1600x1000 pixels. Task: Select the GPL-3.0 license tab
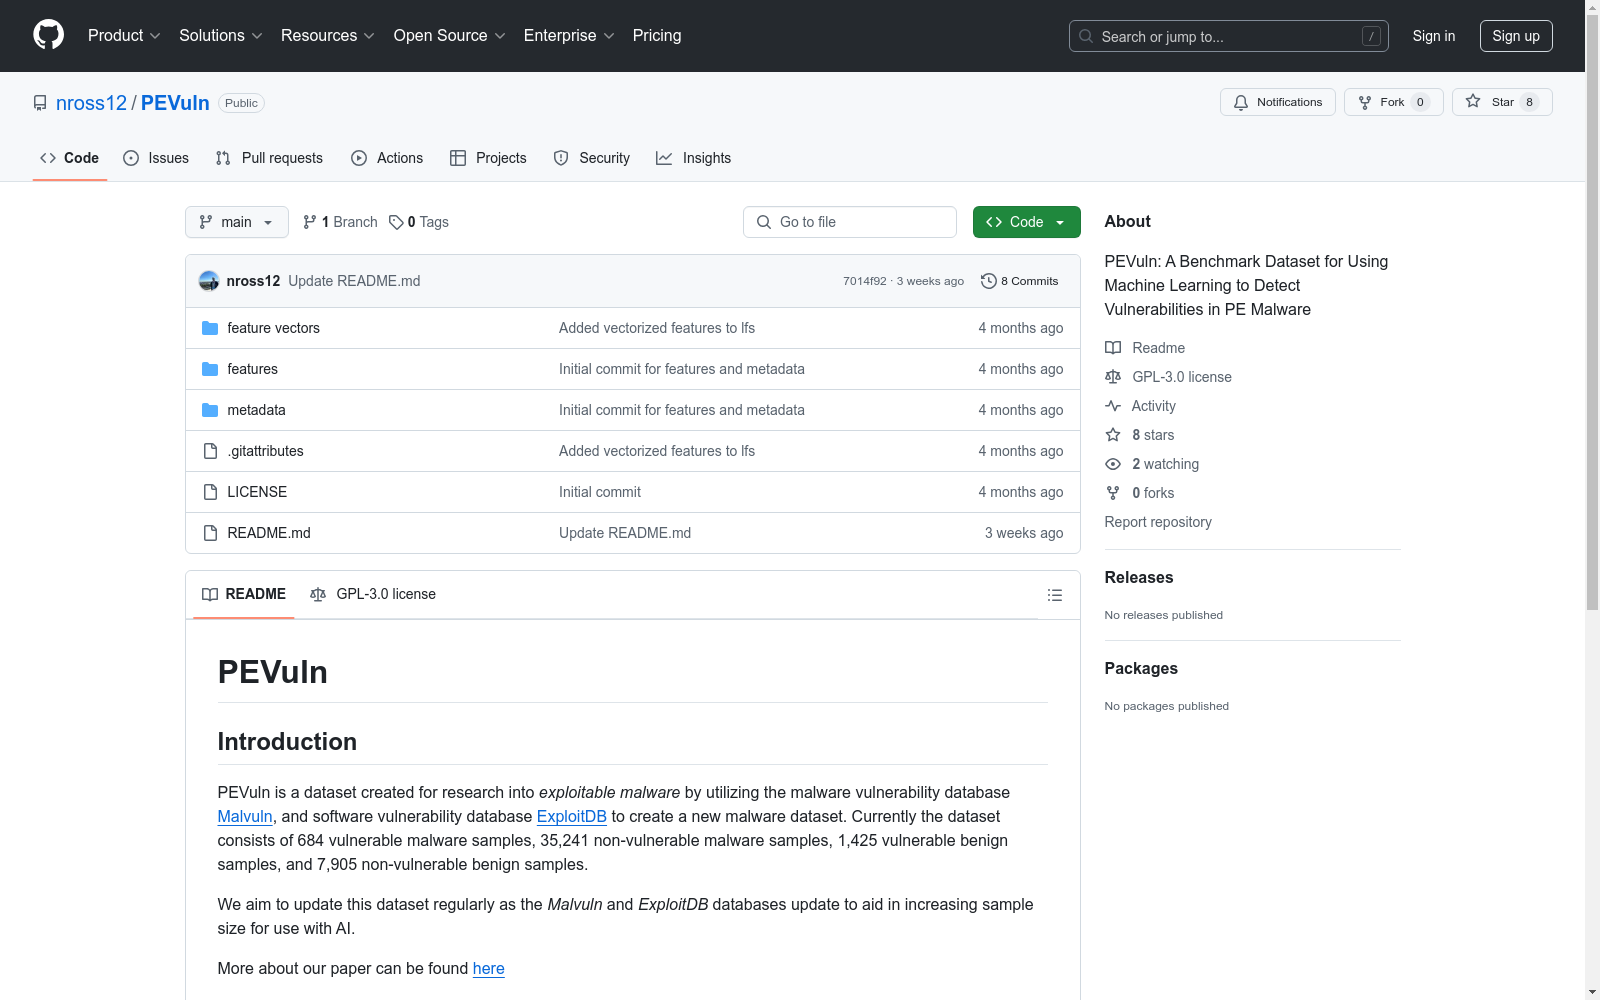[373, 594]
